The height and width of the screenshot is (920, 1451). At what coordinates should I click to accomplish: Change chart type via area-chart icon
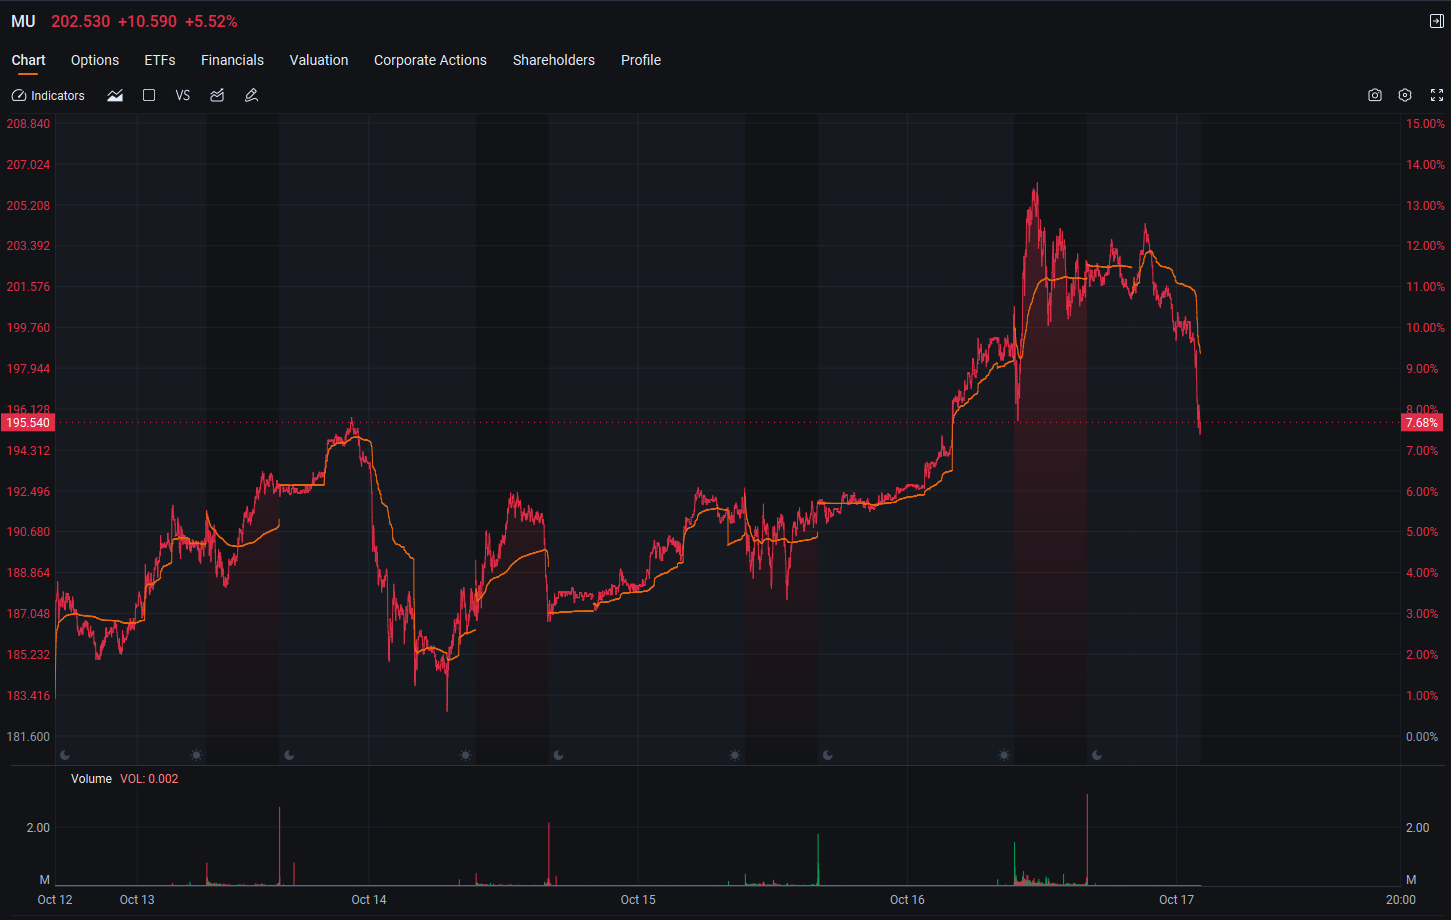coord(115,96)
